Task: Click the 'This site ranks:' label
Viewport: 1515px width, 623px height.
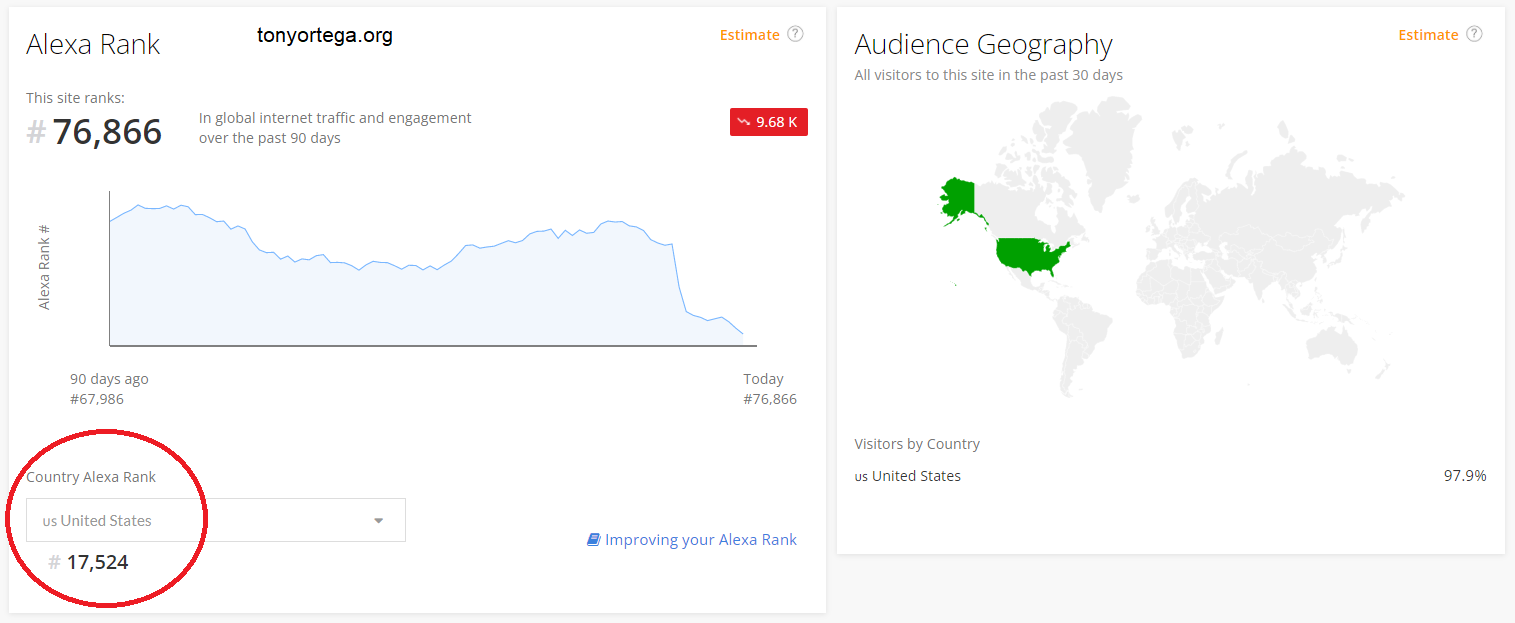Action: click(x=76, y=98)
